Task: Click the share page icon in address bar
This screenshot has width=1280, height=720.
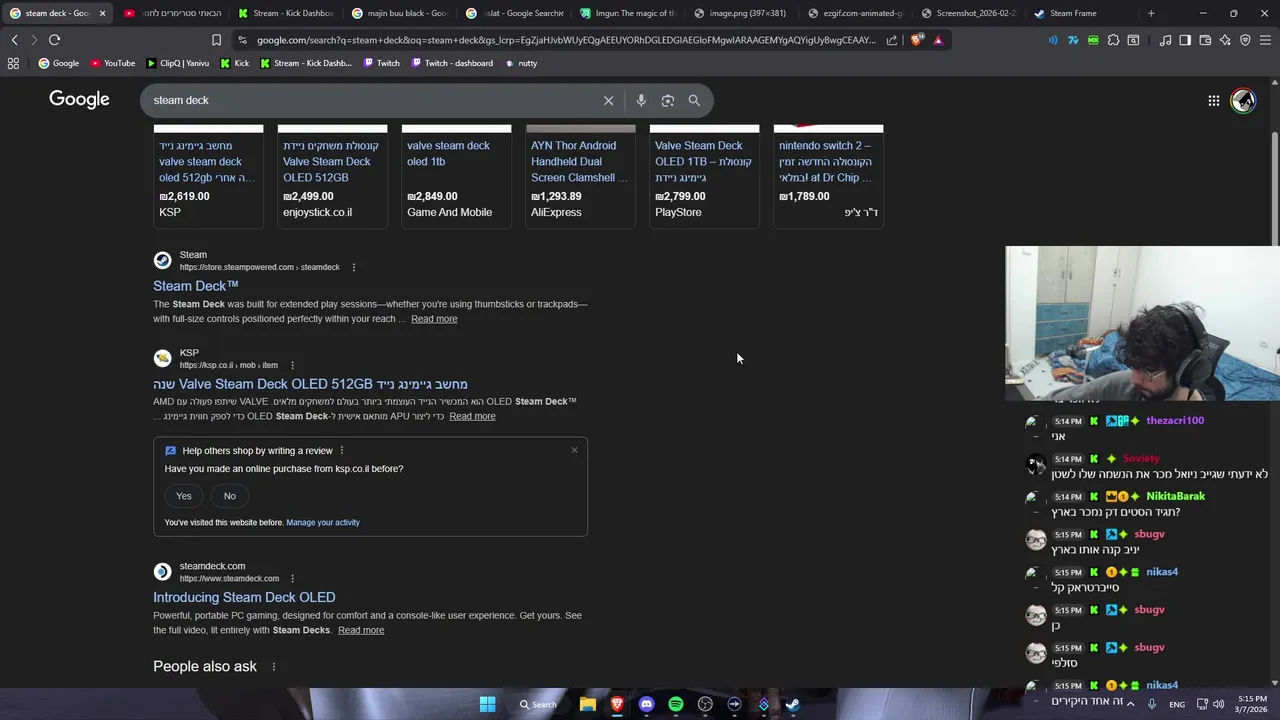Action: 892,40
